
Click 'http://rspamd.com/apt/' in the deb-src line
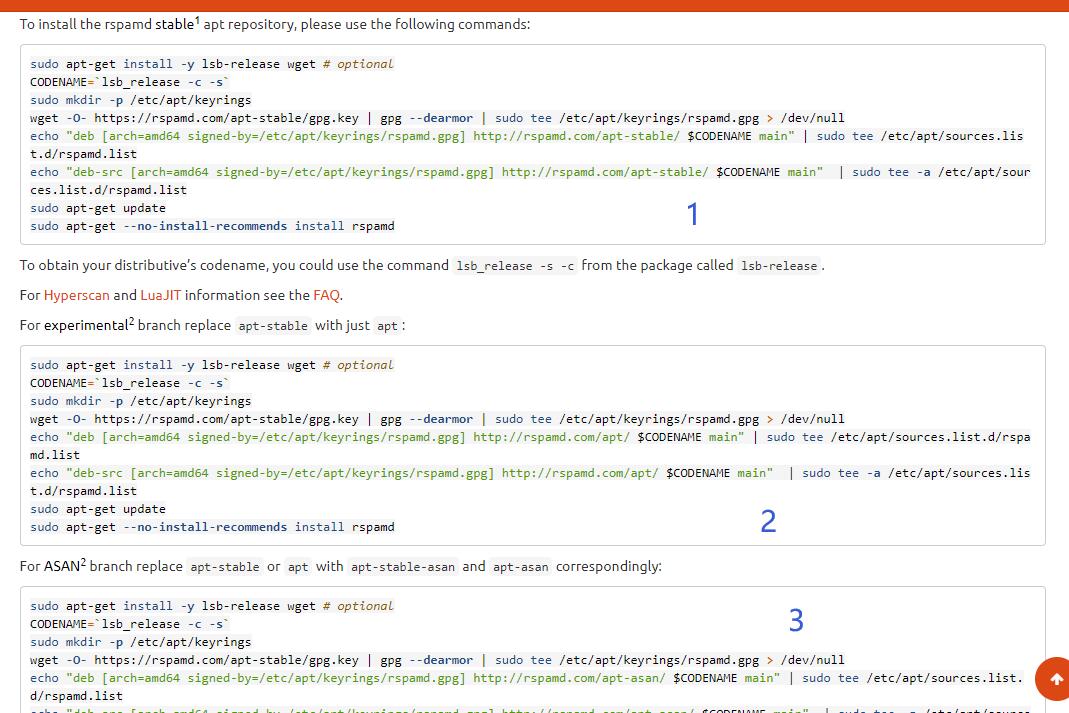[580, 473]
